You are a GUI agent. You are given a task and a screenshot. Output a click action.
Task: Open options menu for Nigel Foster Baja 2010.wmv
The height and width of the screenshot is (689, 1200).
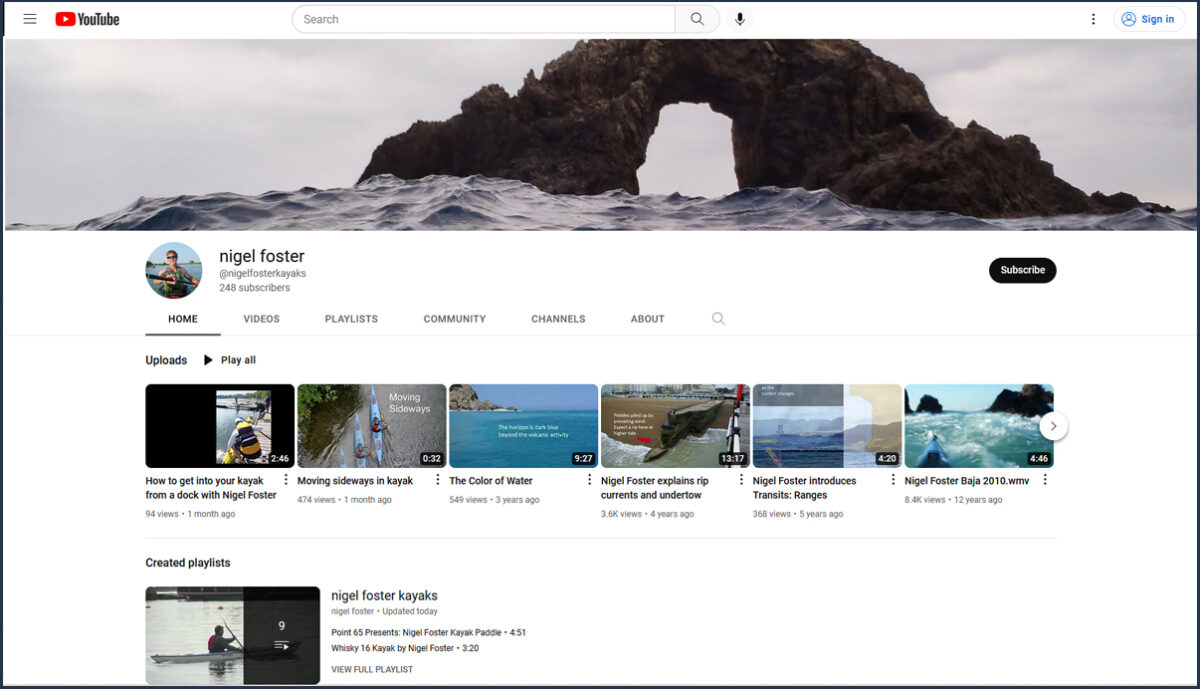coord(1045,480)
